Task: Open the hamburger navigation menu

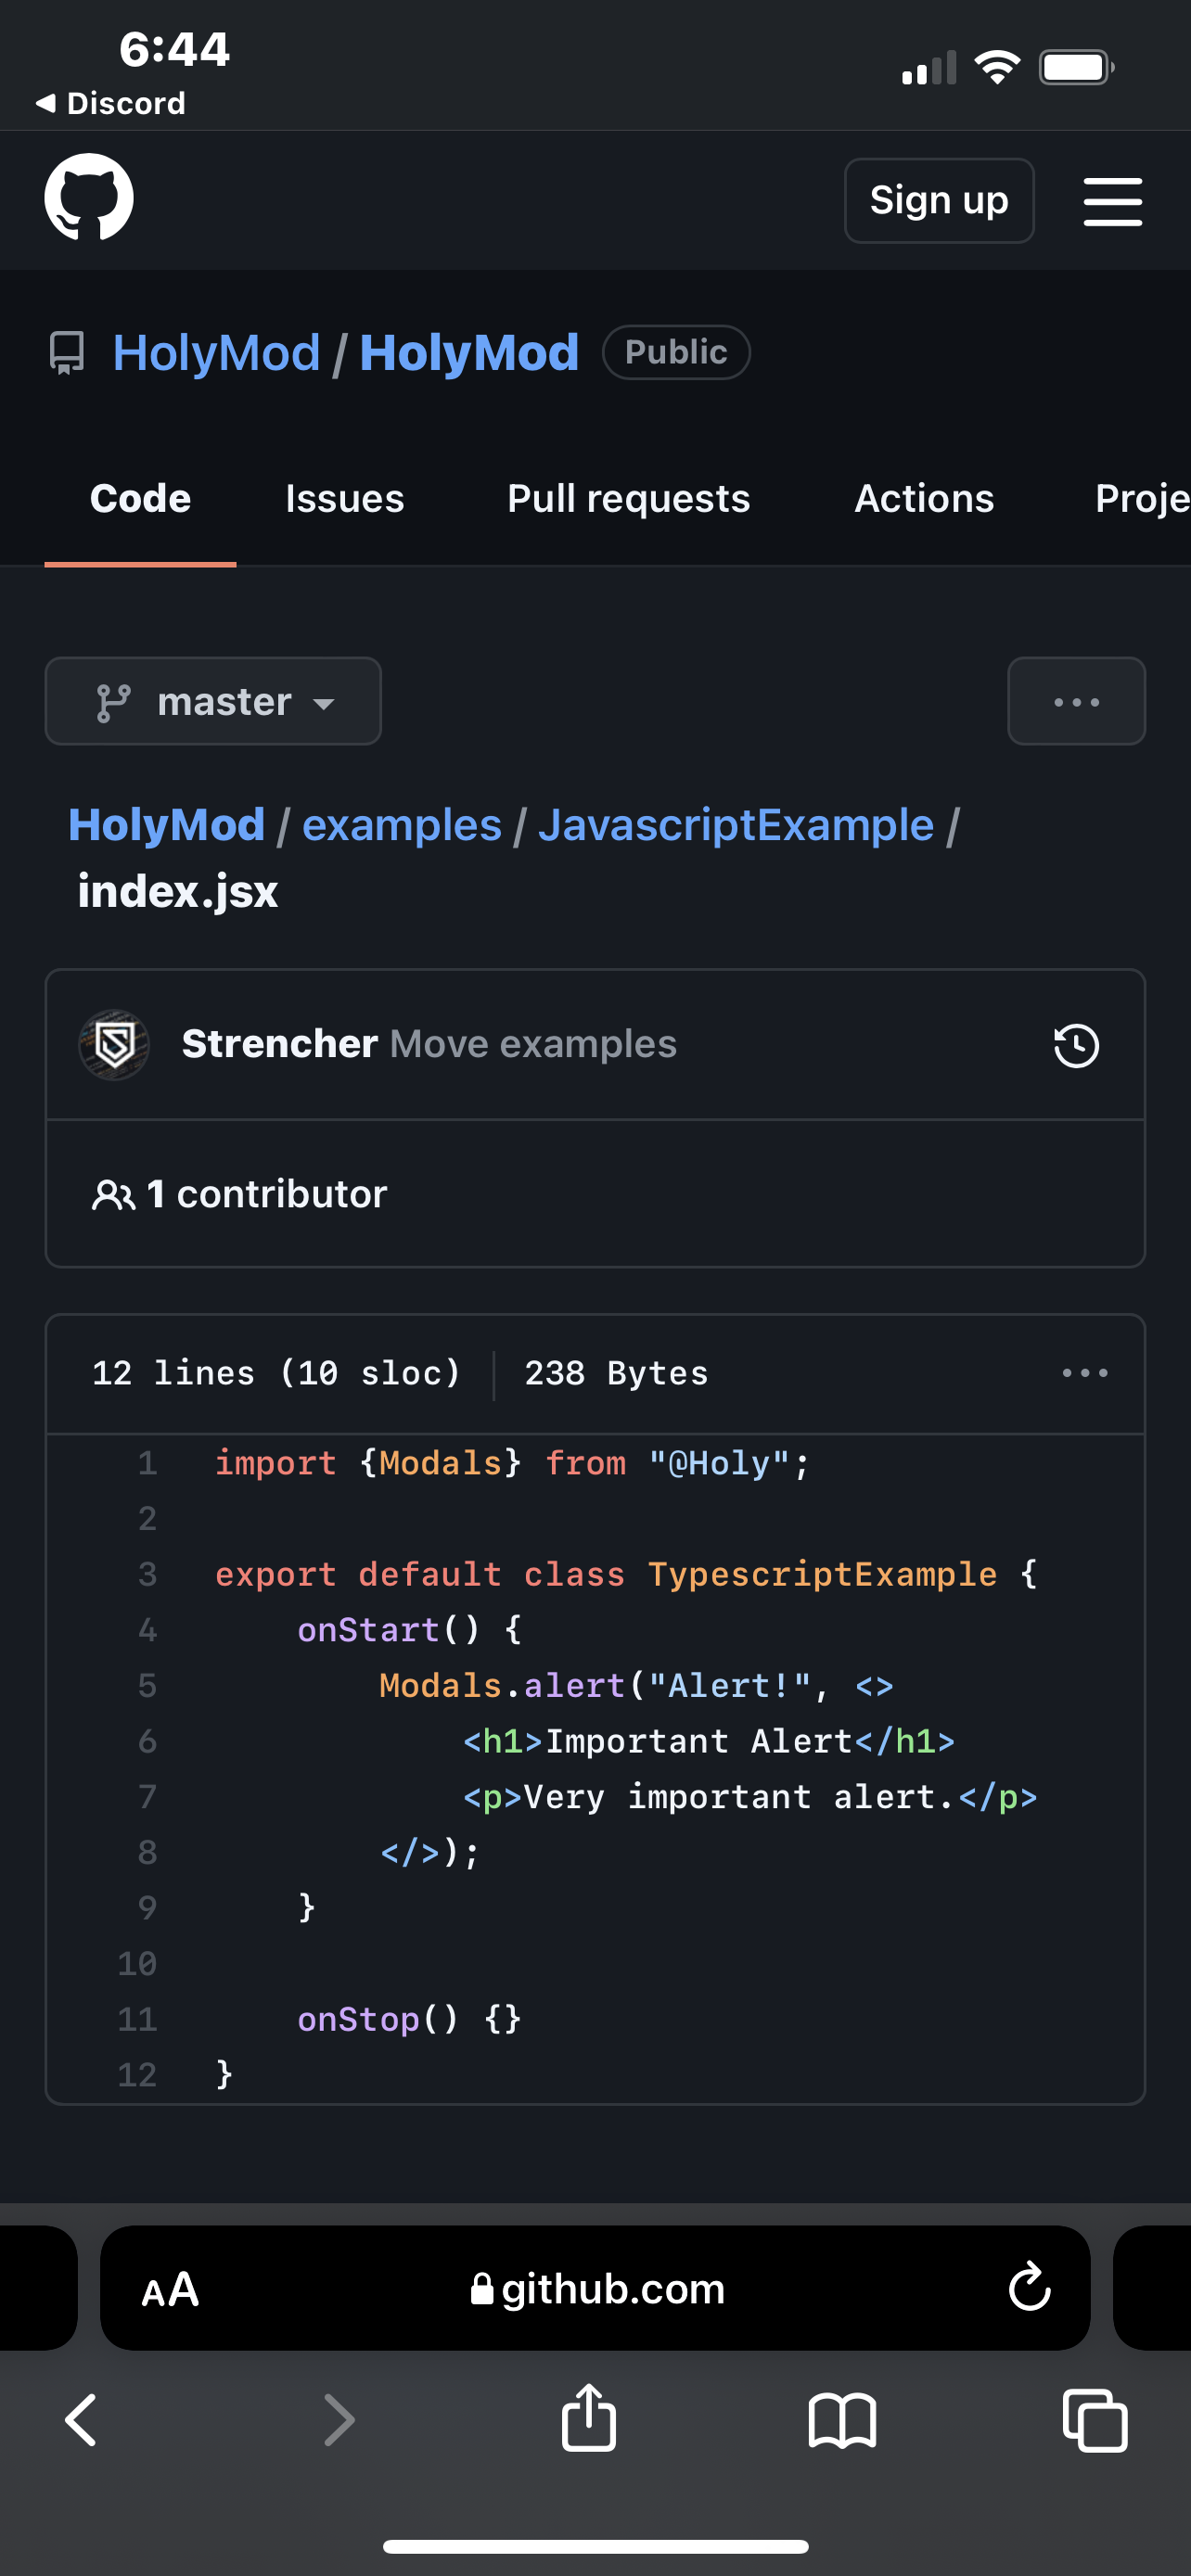Action: (1112, 202)
